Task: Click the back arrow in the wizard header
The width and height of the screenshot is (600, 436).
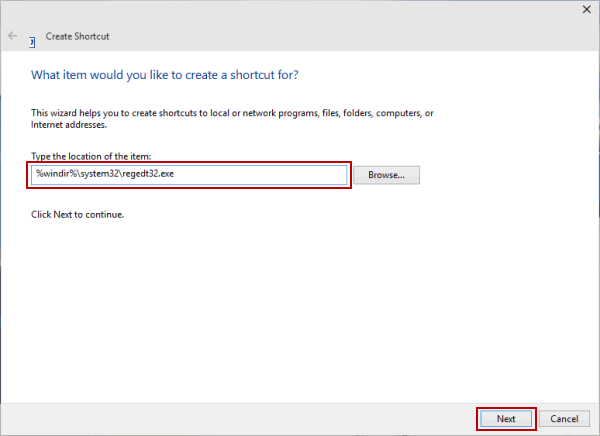Action: click(12, 36)
